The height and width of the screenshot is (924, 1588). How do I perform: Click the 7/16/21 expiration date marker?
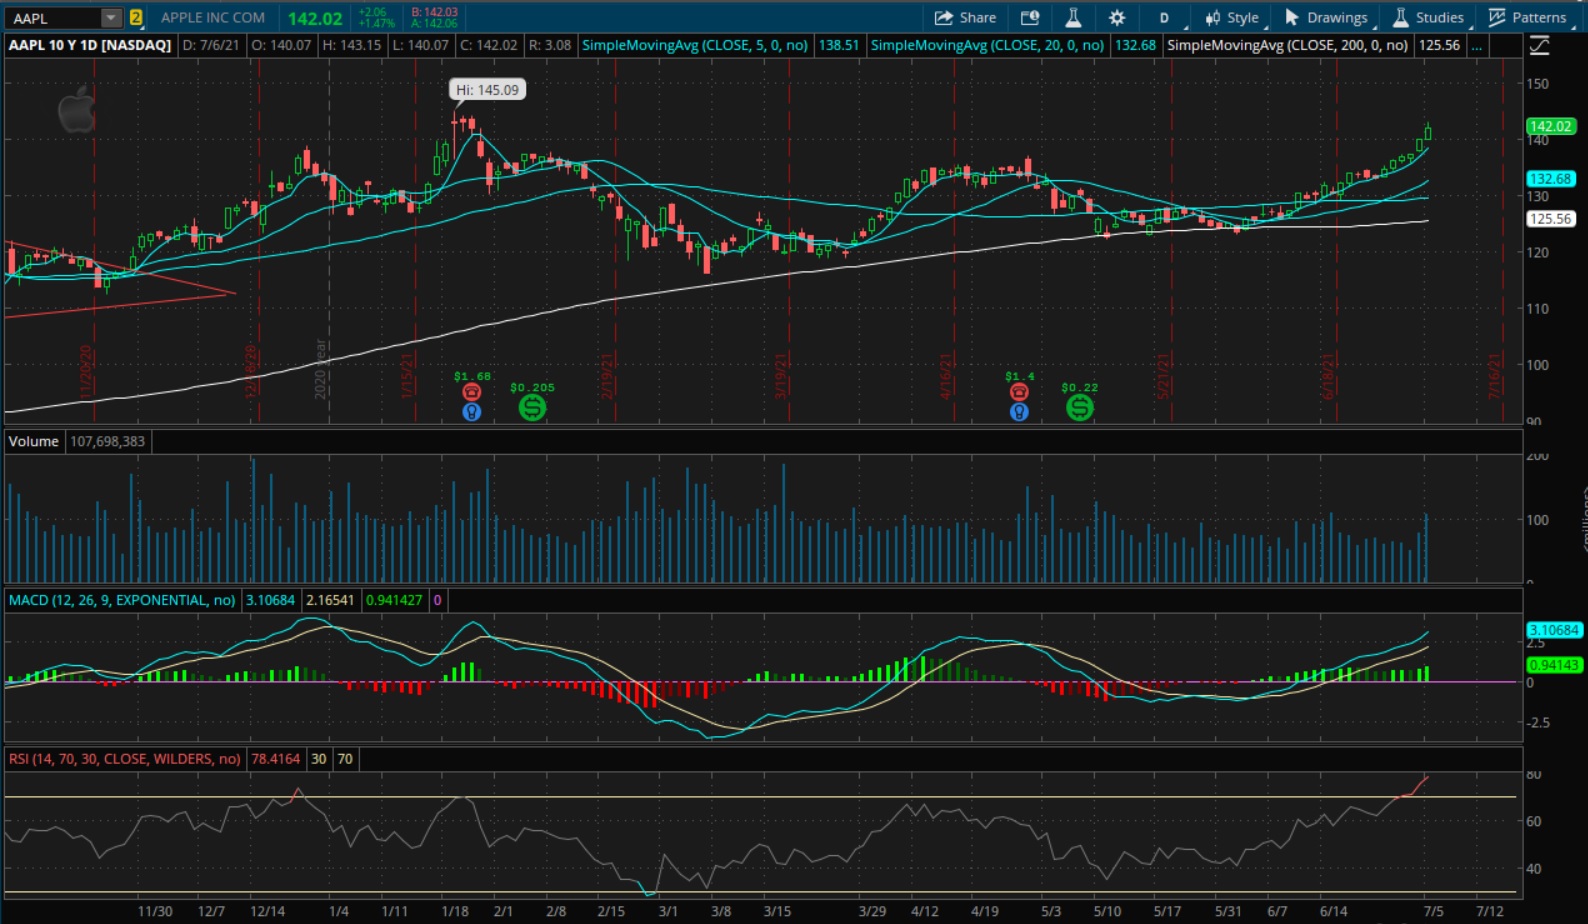click(1495, 375)
